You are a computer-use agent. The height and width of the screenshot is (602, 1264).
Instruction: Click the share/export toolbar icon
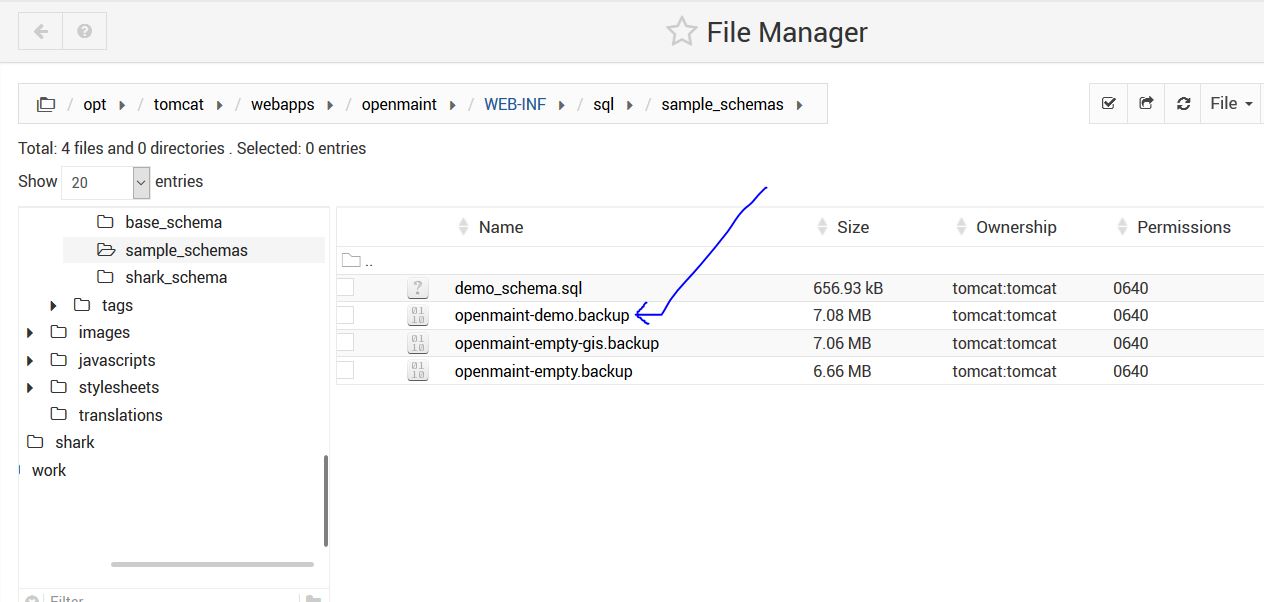click(x=1146, y=103)
